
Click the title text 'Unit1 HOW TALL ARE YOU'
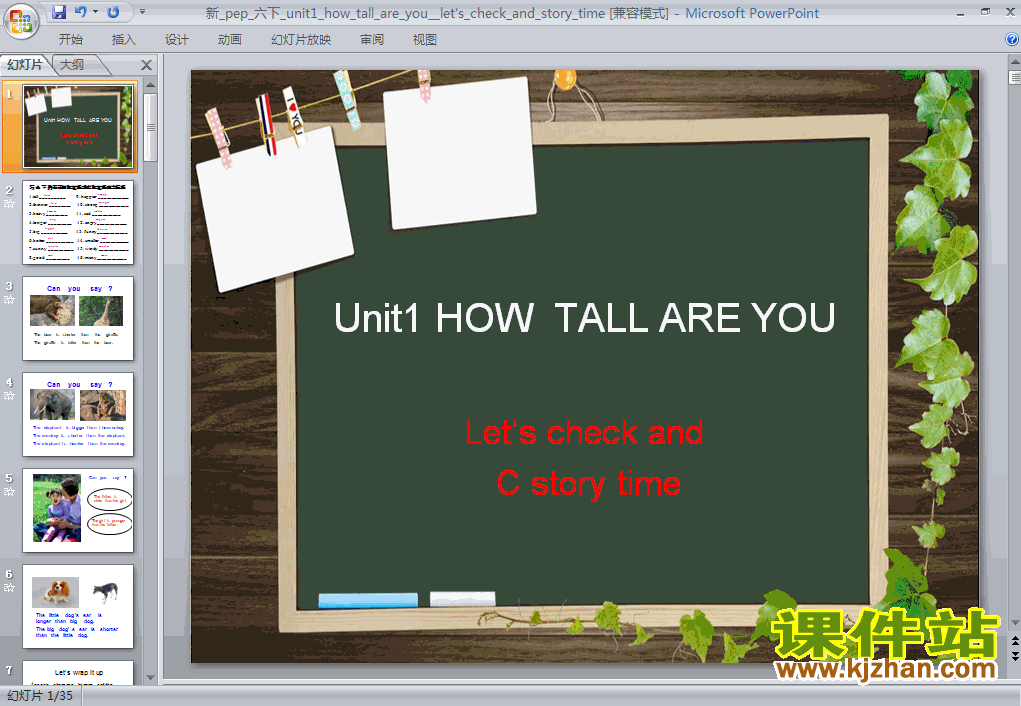click(x=584, y=318)
